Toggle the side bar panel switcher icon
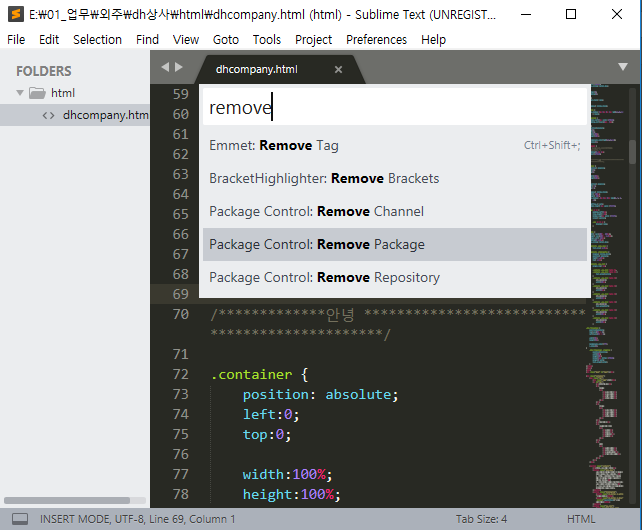This screenshot has width=642, height=530. pyautogui.click(x=20, y=519)
